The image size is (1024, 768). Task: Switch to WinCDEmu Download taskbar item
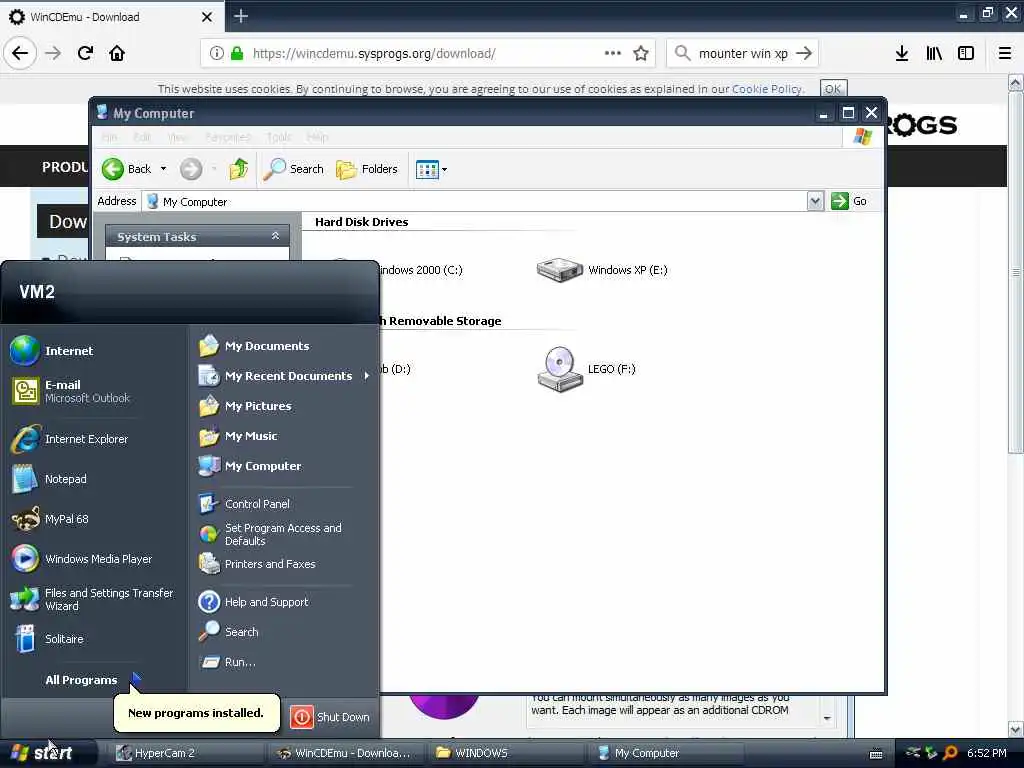tap(347, 753)
